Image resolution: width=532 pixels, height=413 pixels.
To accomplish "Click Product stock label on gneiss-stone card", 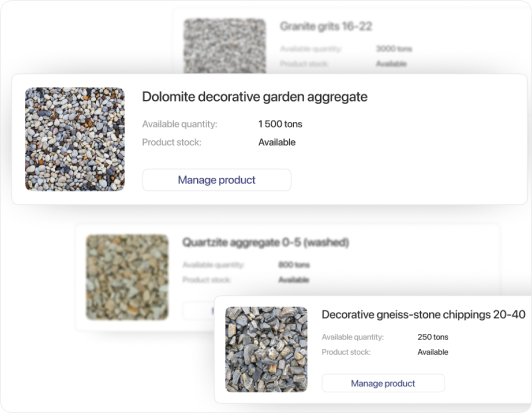I will [x=346, y=352].
